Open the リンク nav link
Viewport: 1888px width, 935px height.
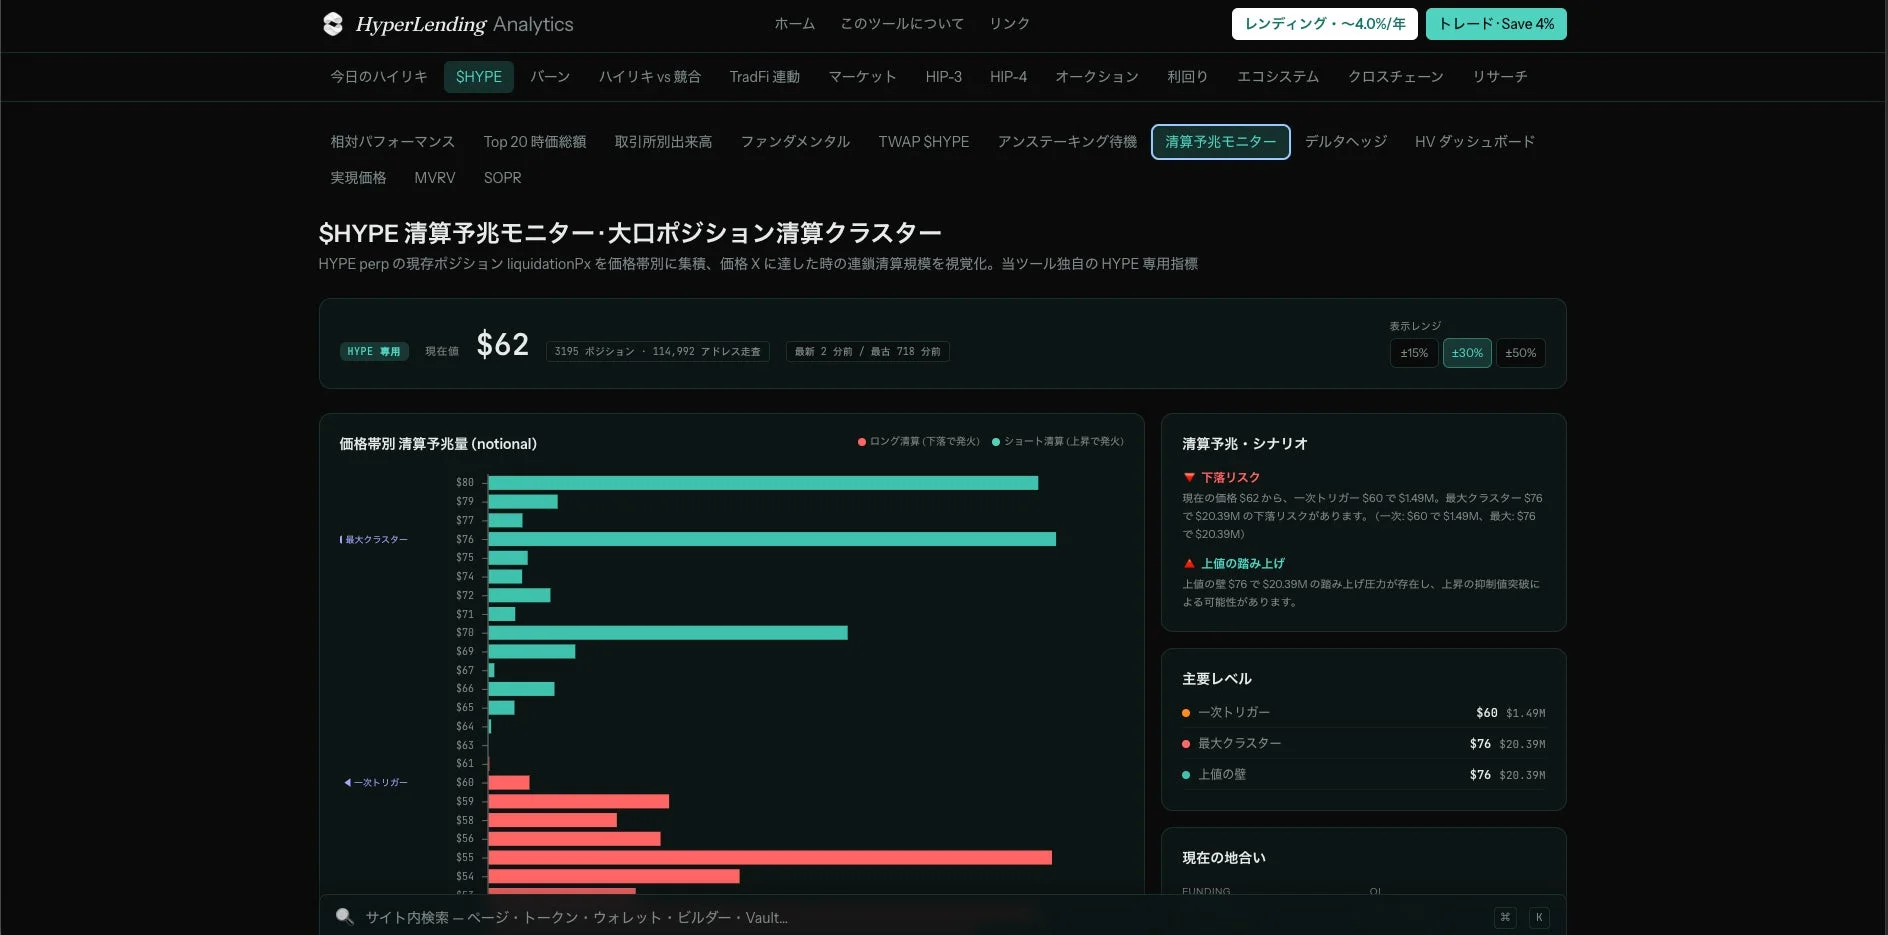click(1009, 24)
